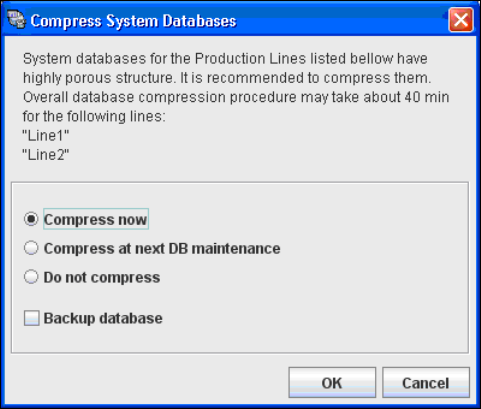
Task: Dismiss the dialog with Cancel
Action: (426, 383)
